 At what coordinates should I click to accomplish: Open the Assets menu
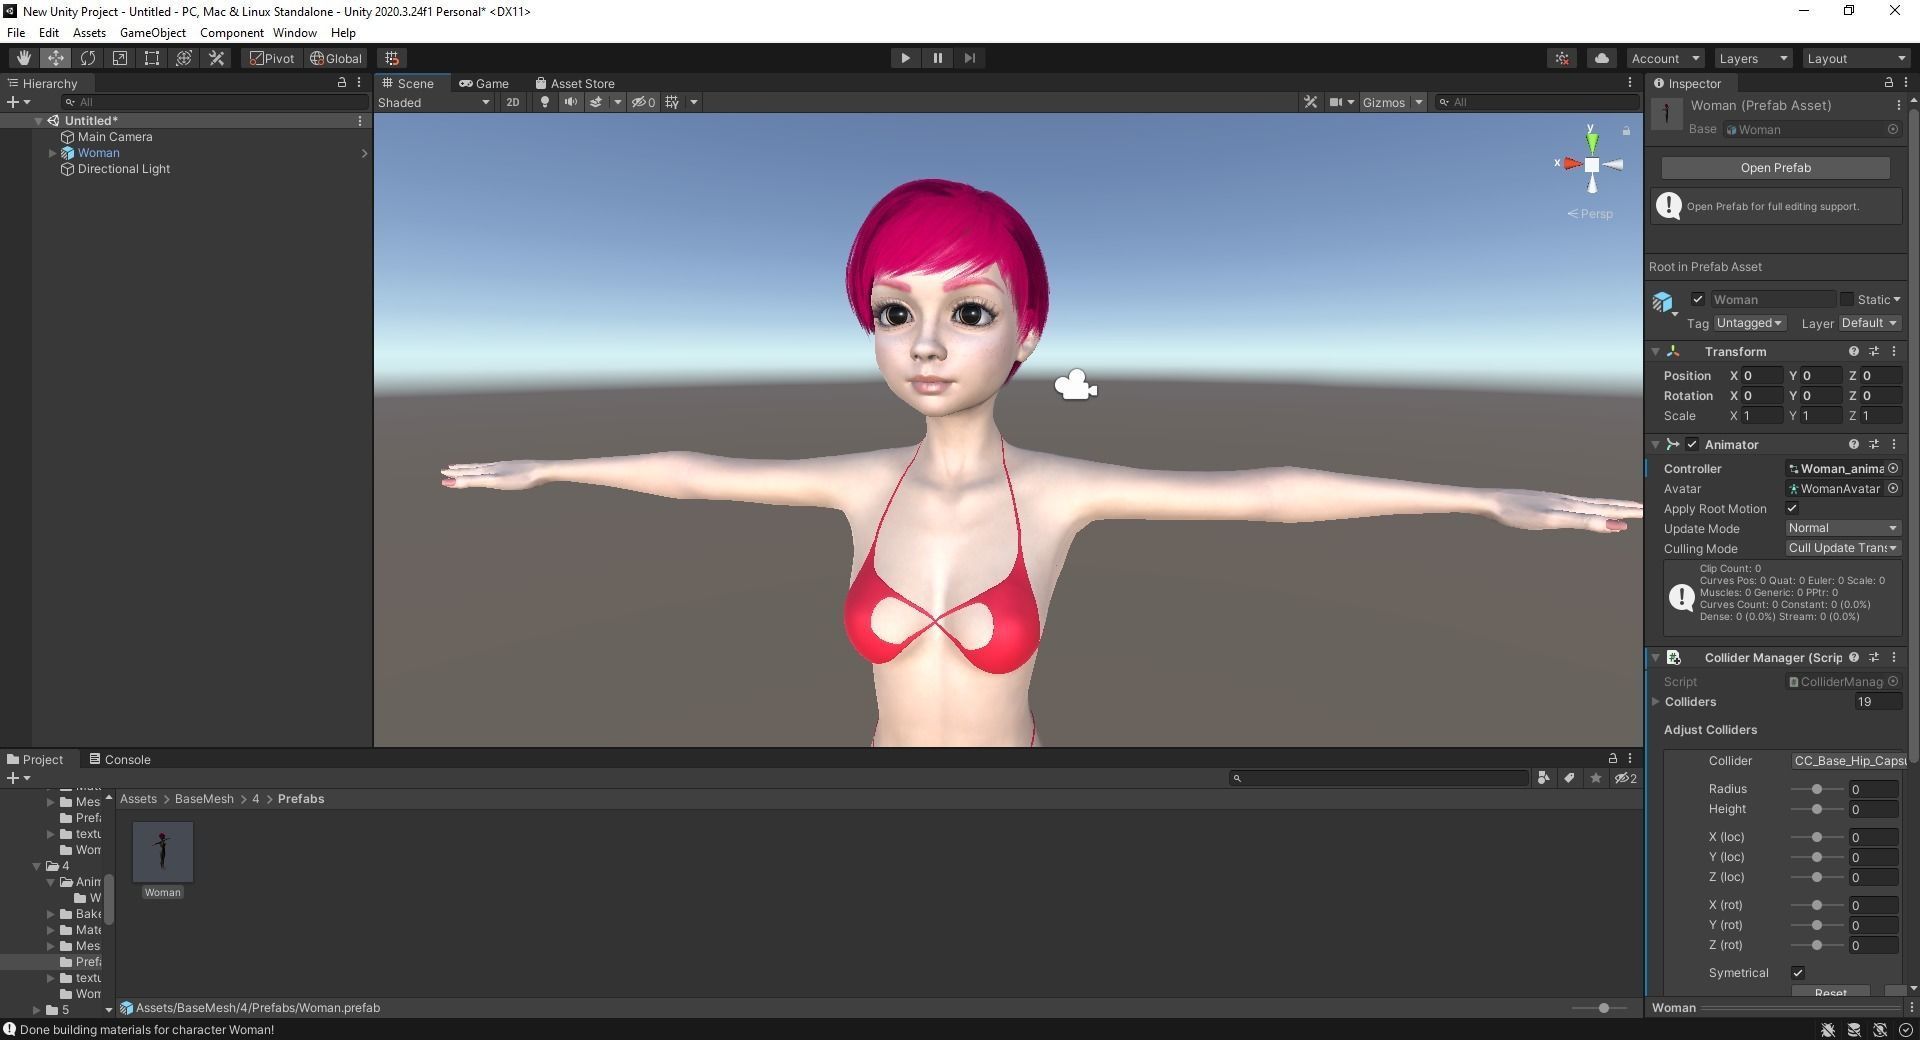click(89, 33)
